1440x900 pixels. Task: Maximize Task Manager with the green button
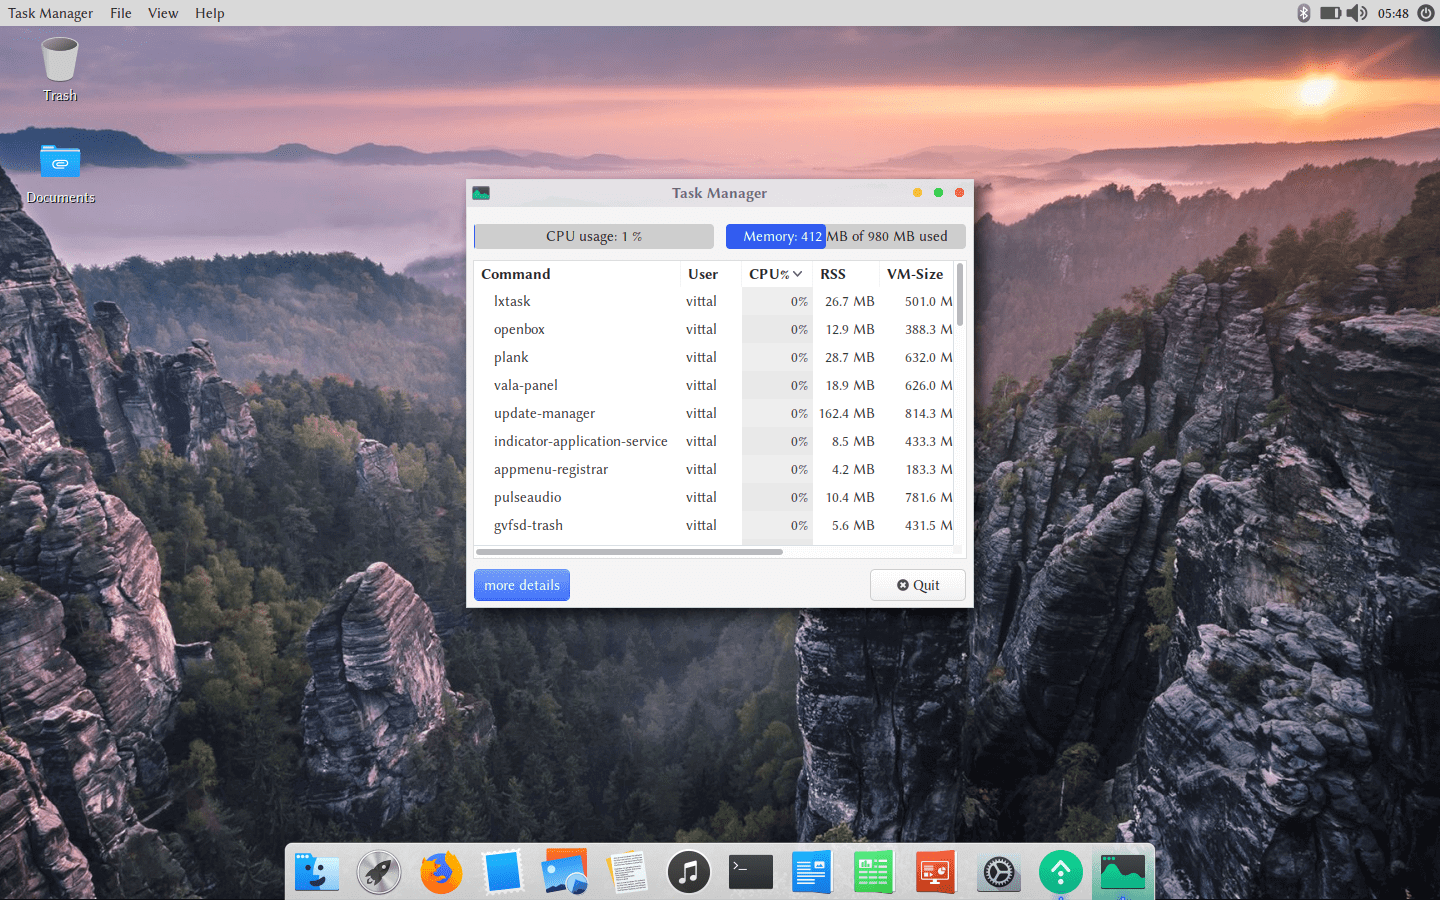tap(938, 193)
